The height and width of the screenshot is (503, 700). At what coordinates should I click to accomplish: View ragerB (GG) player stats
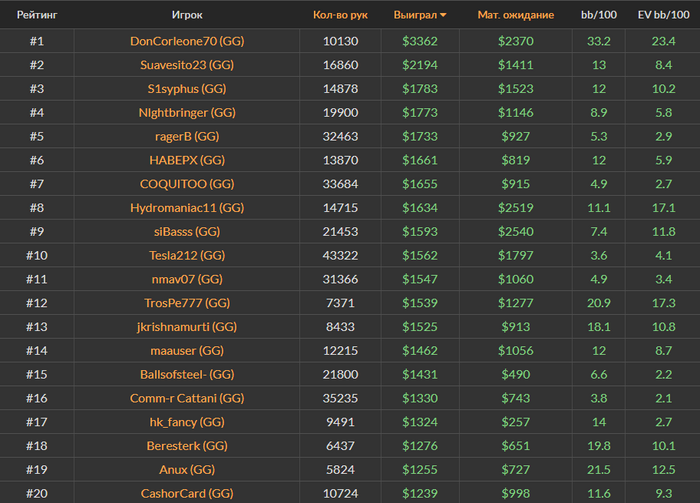point(187,136)
